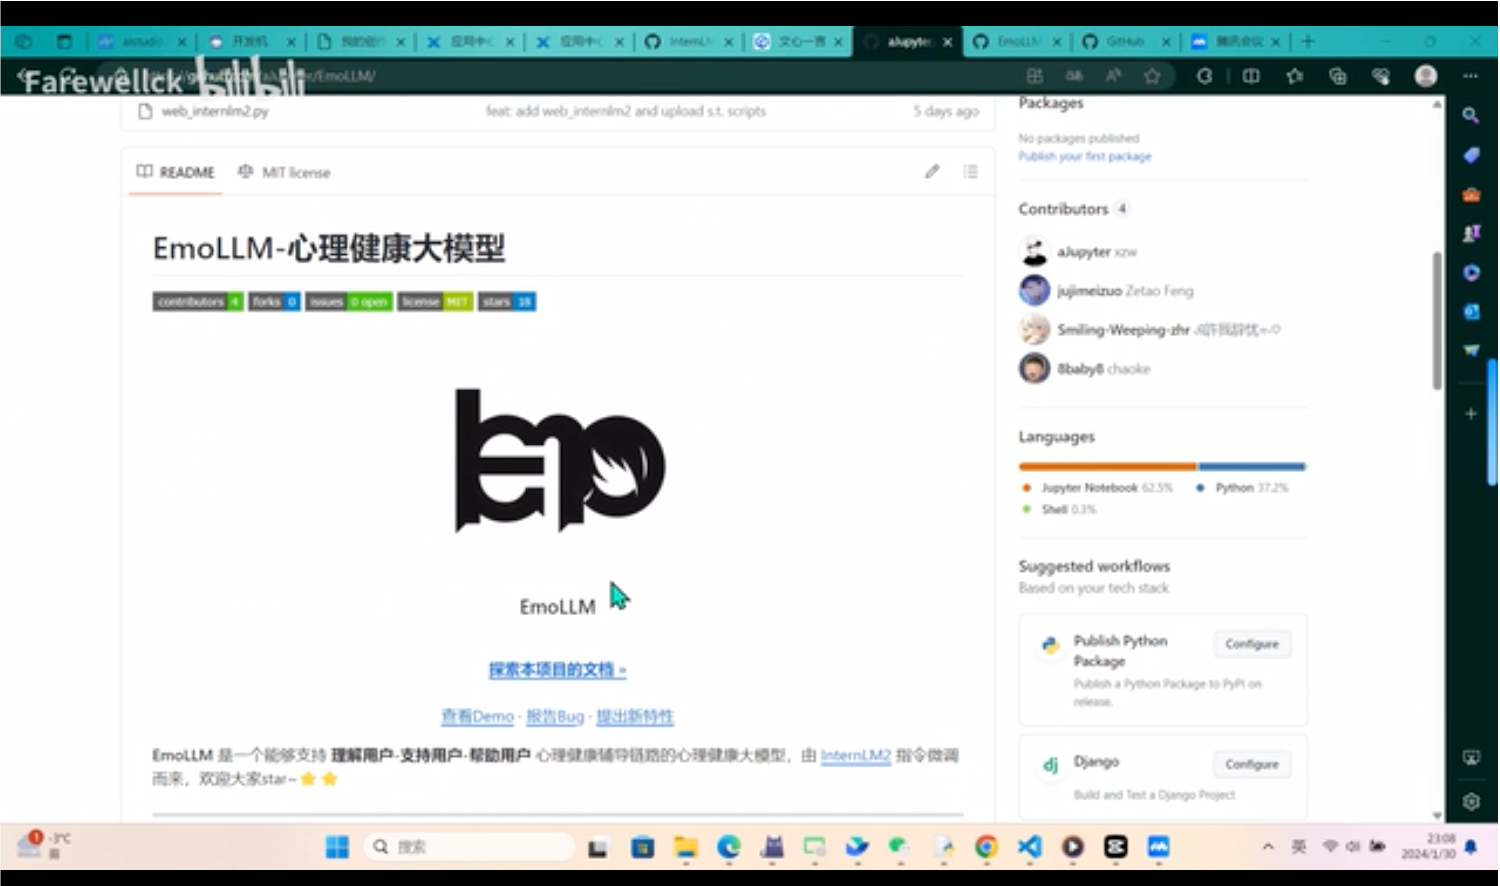Switch to the README tab
The width and height of the screenshot is (1500, 886).
pyautogui.click(x=176, y=172)
